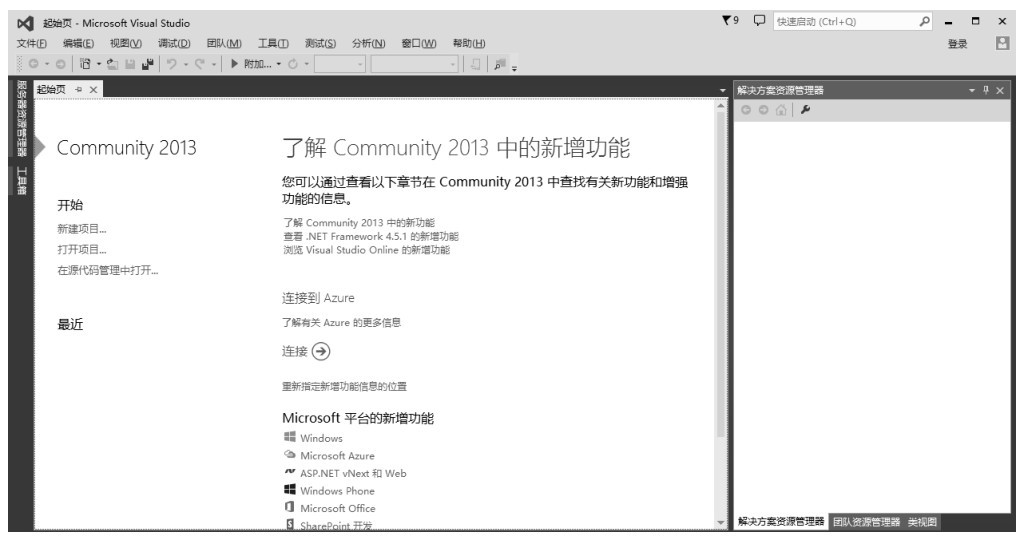Click the Visual Studio logo icon
The width and height of the screenshot is (1023, 539).
25,23
